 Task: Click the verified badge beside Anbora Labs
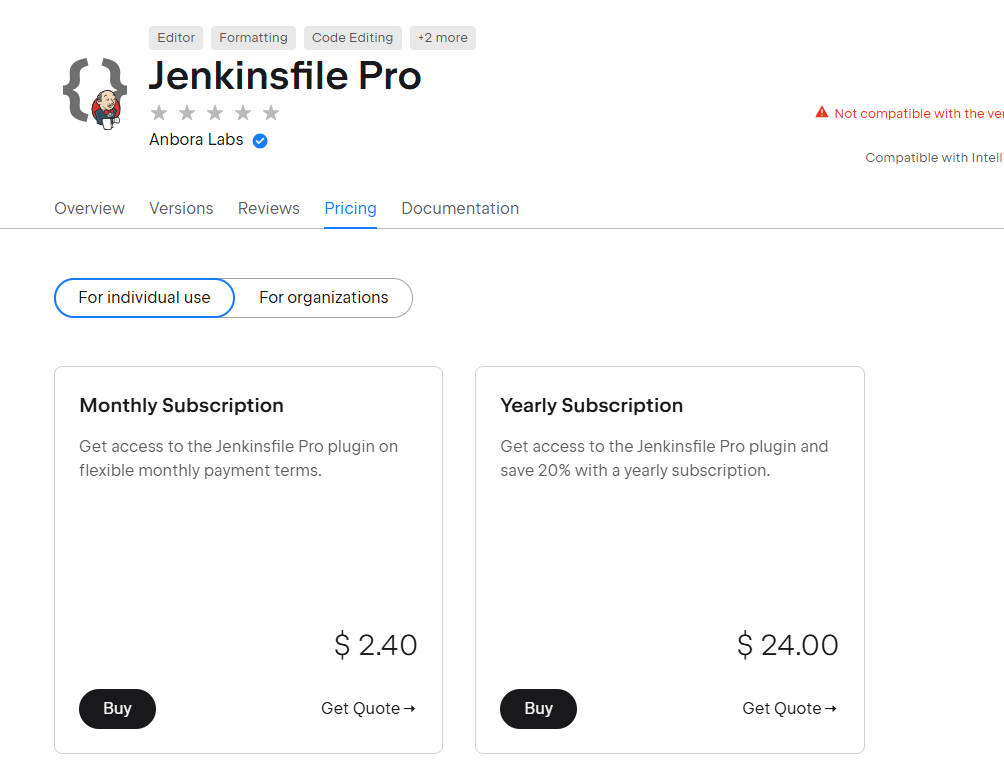tap(260, 141)
